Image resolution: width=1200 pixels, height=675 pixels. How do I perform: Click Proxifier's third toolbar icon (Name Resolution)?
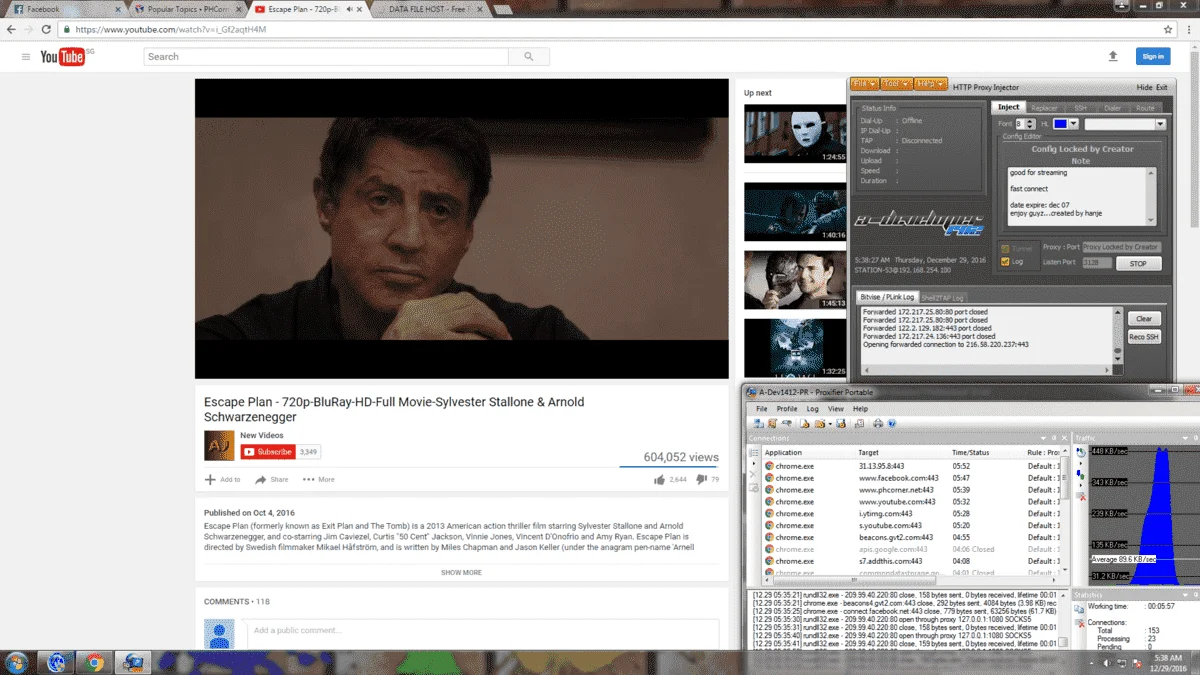point(786,424)
